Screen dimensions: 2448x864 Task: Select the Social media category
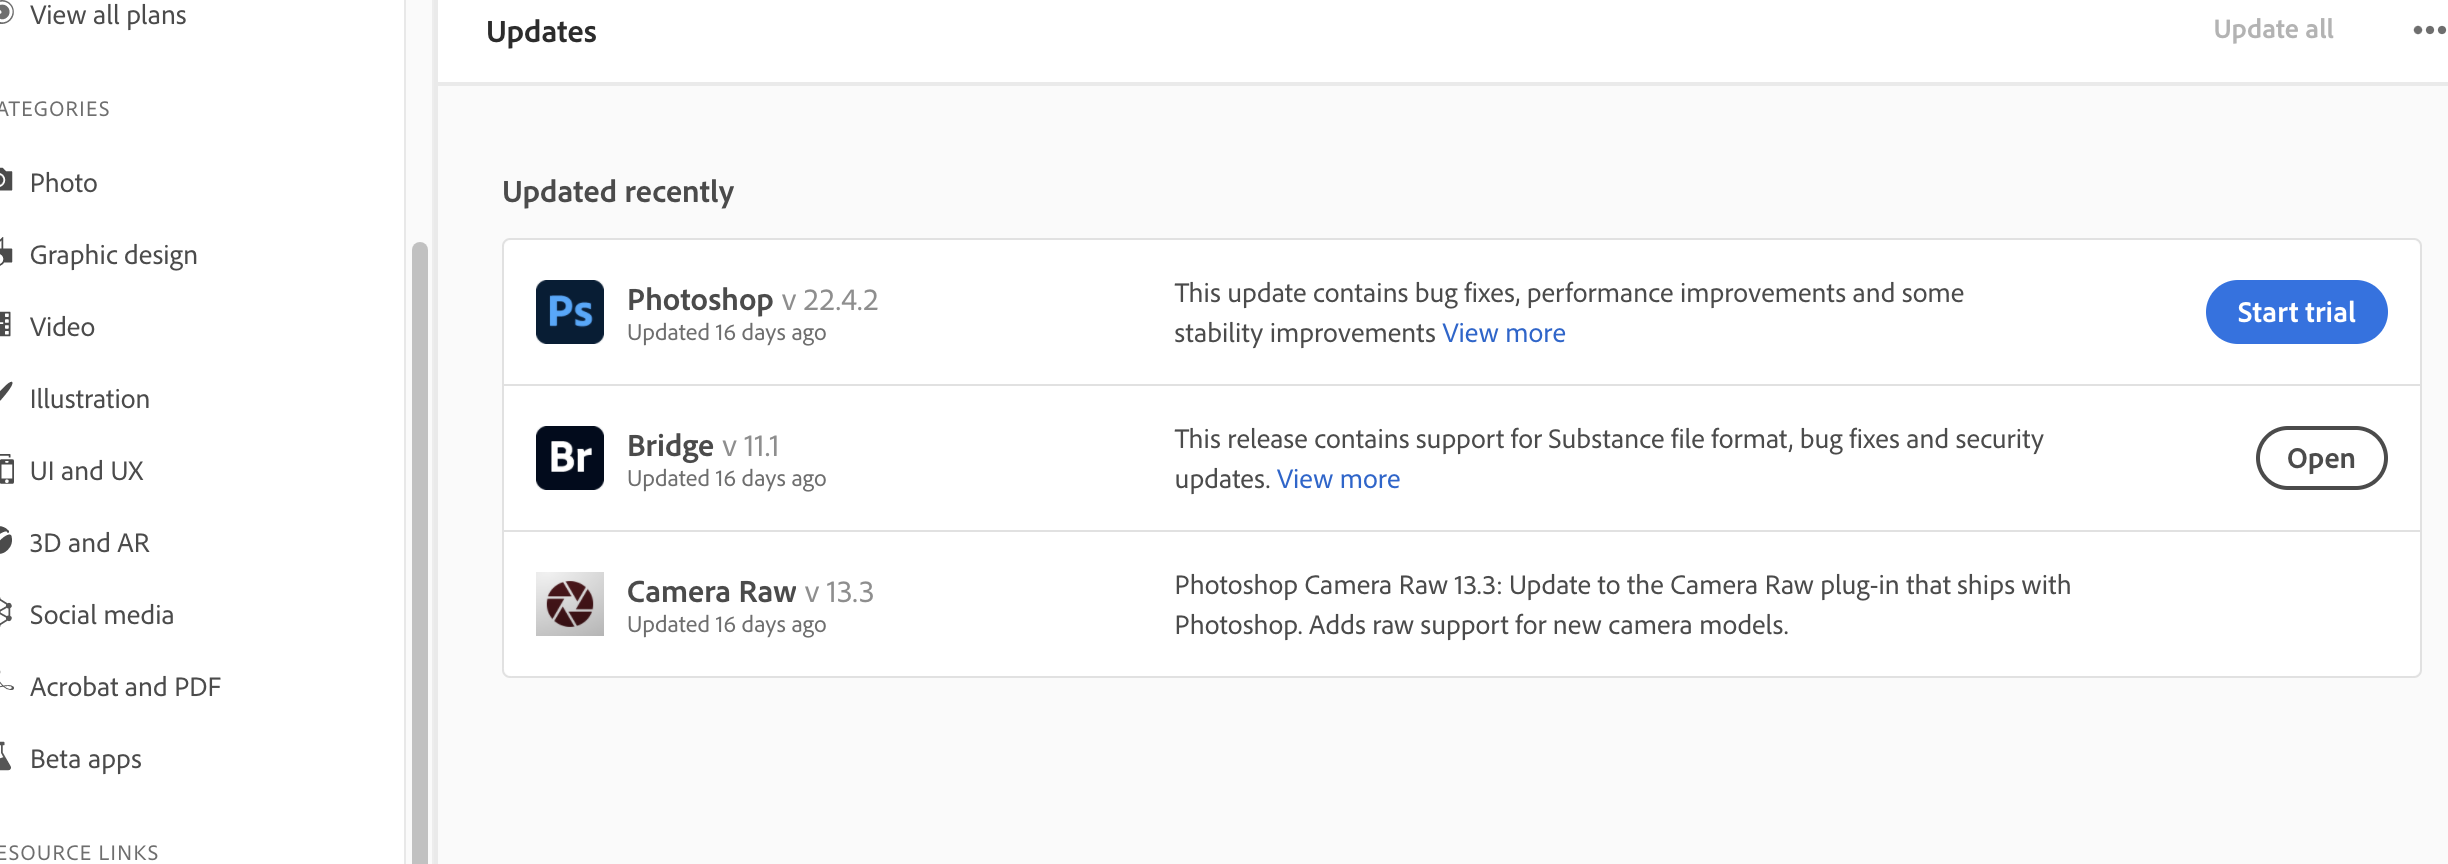tap(102, 615)
